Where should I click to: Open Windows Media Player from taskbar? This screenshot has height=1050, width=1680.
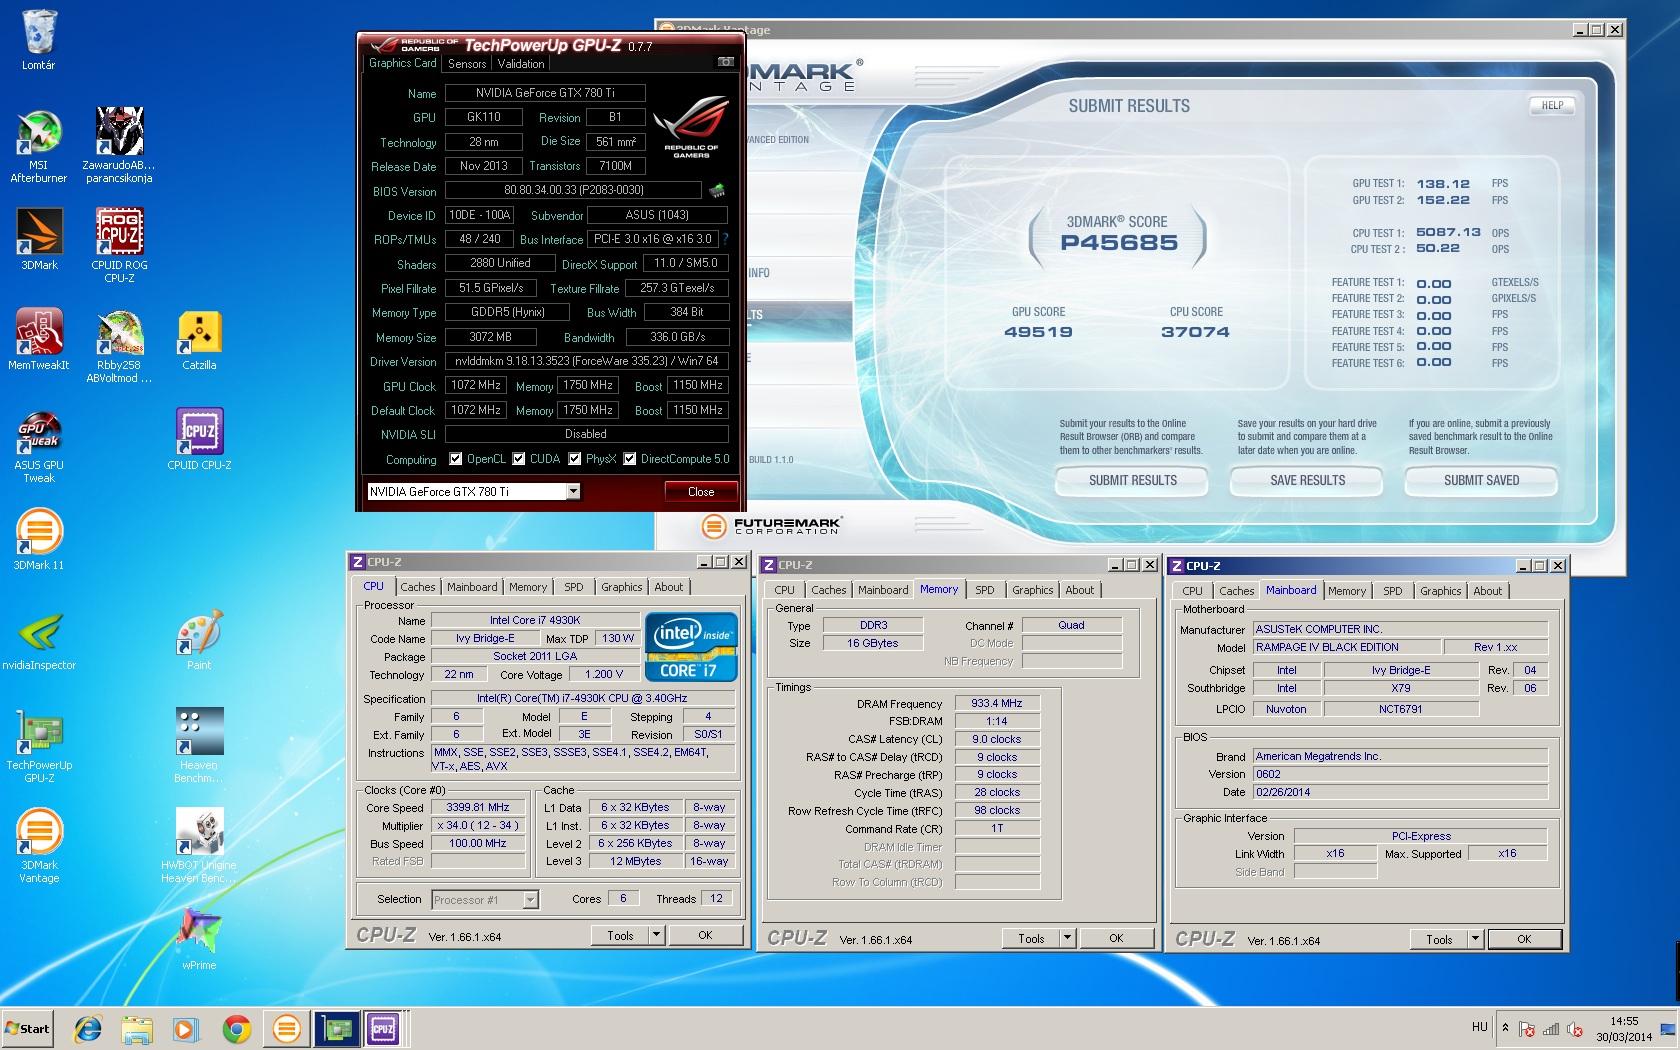pos(187,1028)
